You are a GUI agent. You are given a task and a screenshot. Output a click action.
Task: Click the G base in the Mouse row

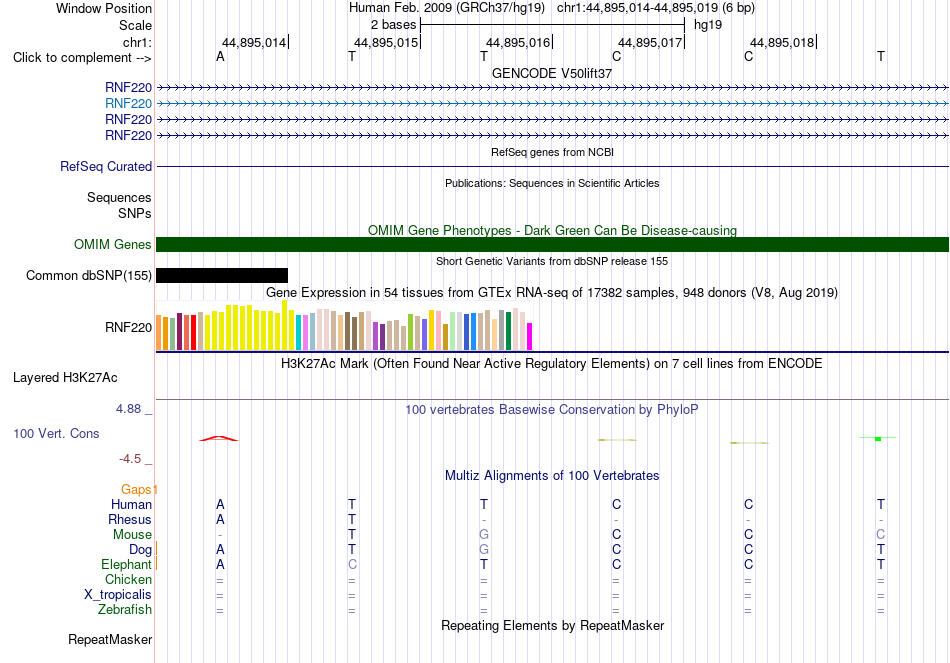click(x=484, y=535)
